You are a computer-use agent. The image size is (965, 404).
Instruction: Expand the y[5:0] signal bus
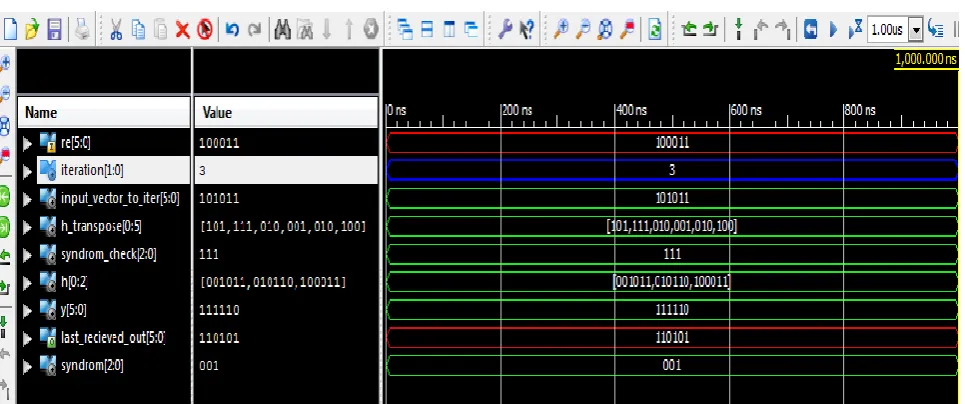point(27,310)
